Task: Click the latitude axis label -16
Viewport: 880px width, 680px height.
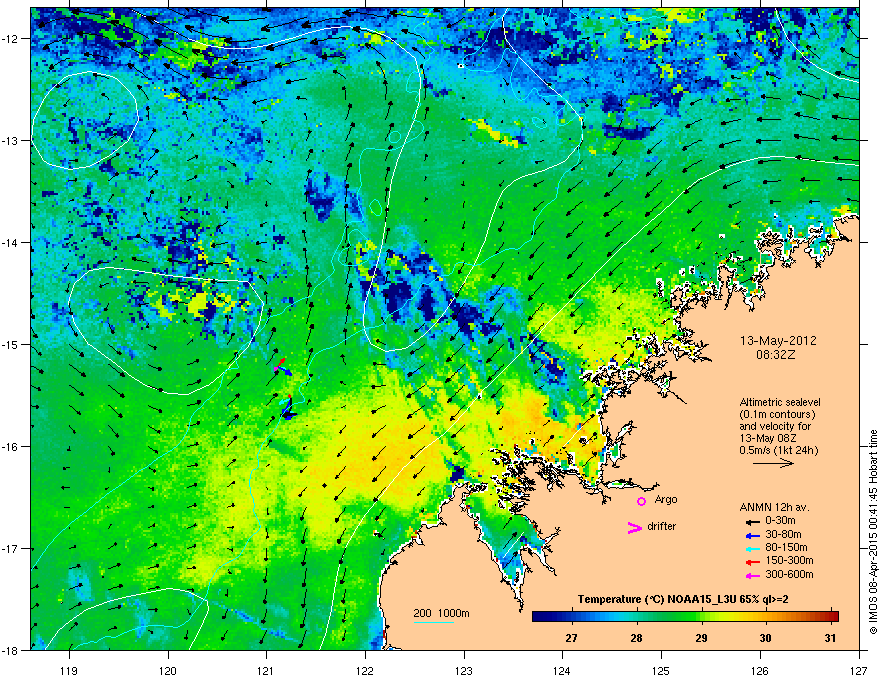Action: (10, 447)
